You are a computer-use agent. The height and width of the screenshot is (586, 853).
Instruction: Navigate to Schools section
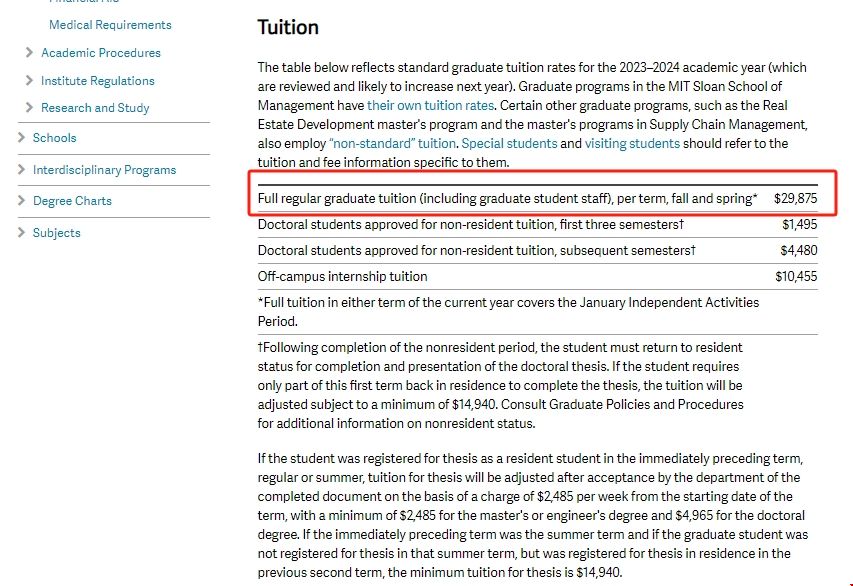click(x=55, y=138)
